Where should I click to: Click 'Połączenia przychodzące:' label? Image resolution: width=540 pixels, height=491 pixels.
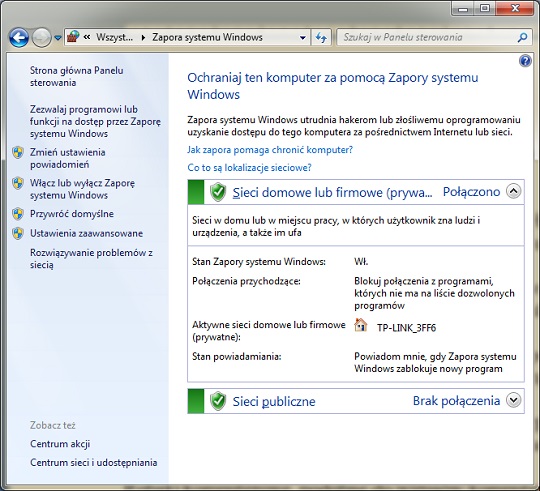[246, 282]
